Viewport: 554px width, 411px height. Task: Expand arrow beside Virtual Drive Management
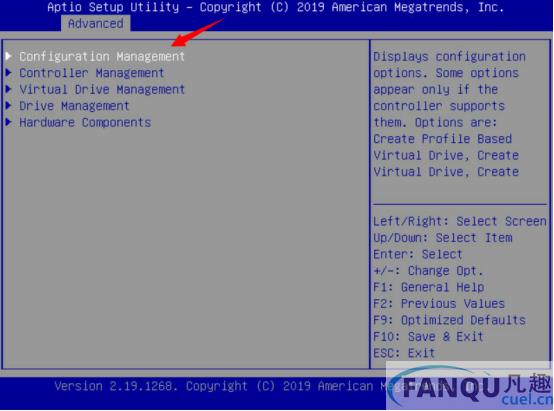[9, 89]
